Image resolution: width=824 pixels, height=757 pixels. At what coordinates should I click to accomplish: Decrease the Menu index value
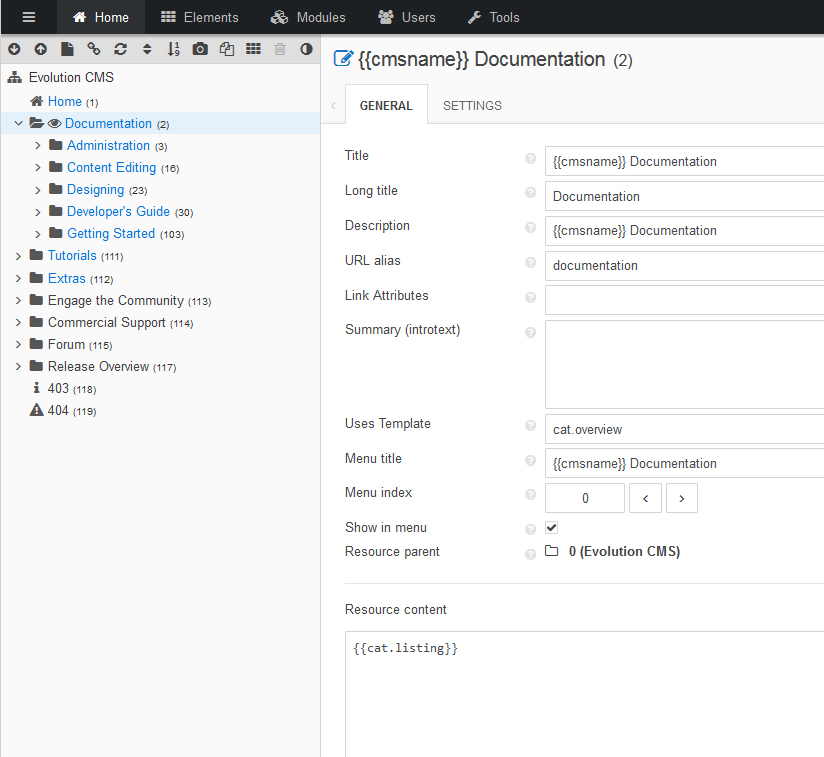[x=645, y=498]
